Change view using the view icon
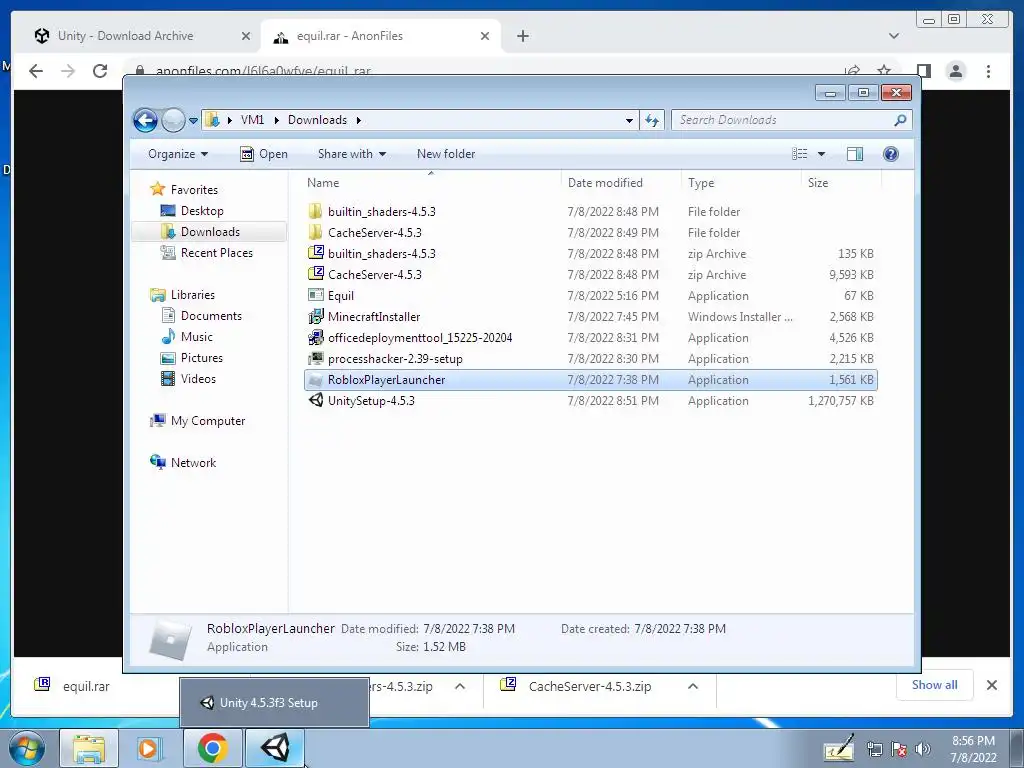This screenshot has height=768, width=1024. click(x=800, y=154)
